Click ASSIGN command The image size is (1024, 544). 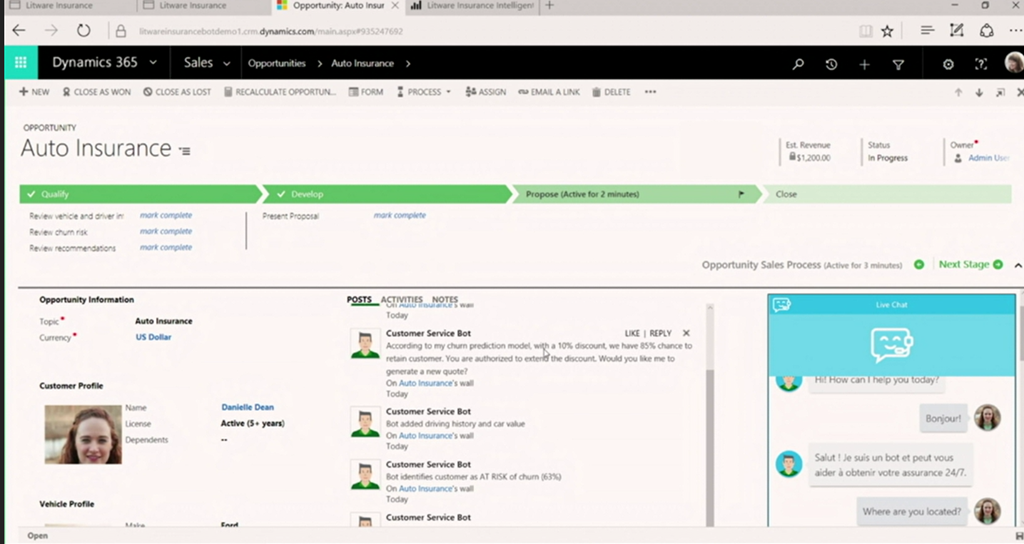485,92
